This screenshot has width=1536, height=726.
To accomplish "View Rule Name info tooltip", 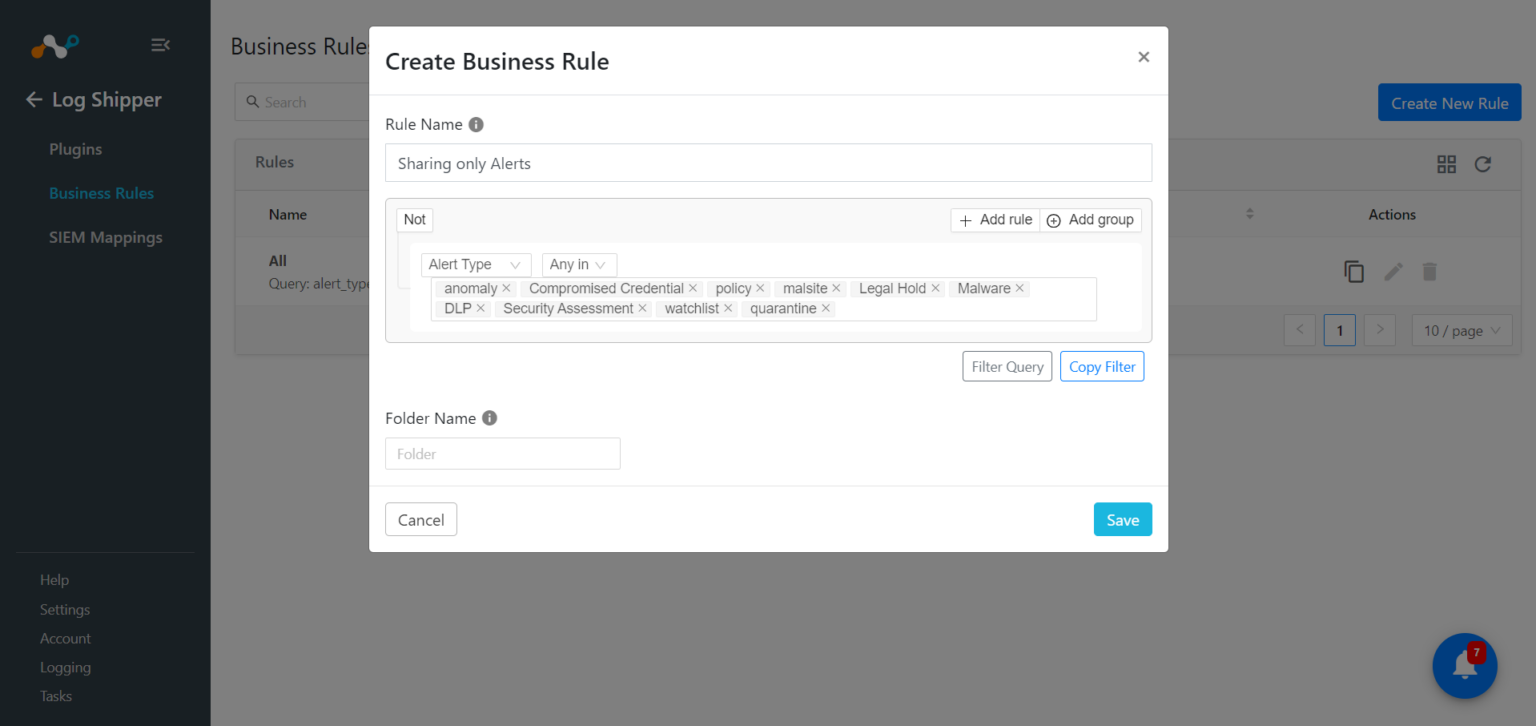I will click(477, 124).
